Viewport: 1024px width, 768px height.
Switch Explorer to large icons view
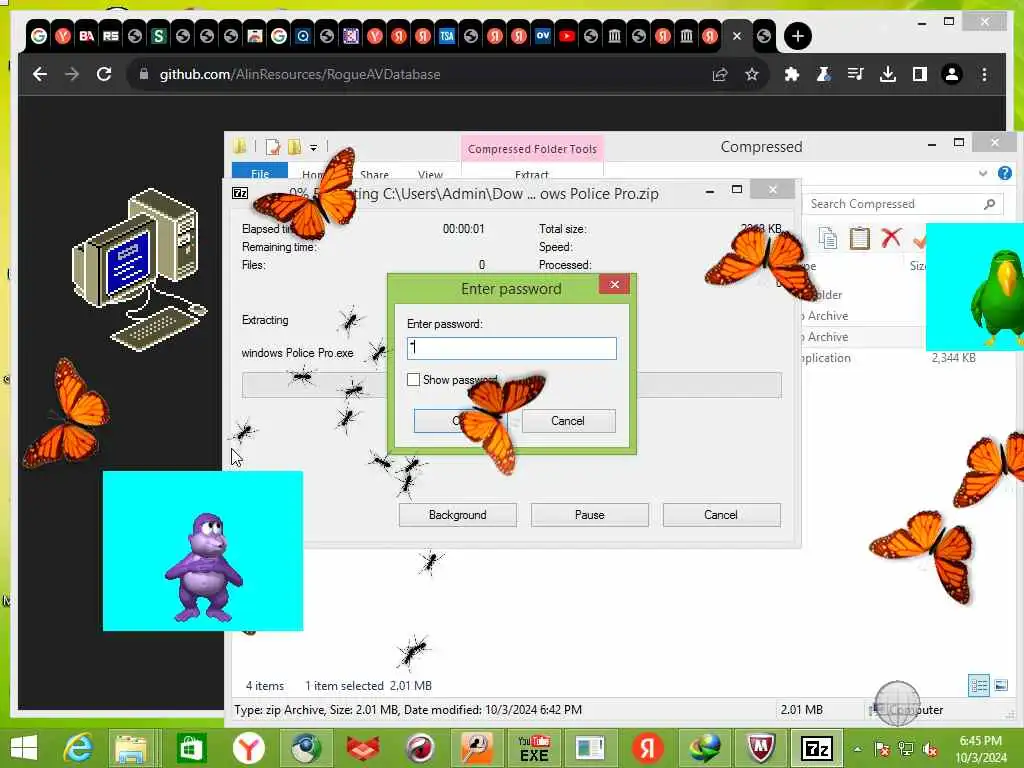click(x=1001, y=686)
